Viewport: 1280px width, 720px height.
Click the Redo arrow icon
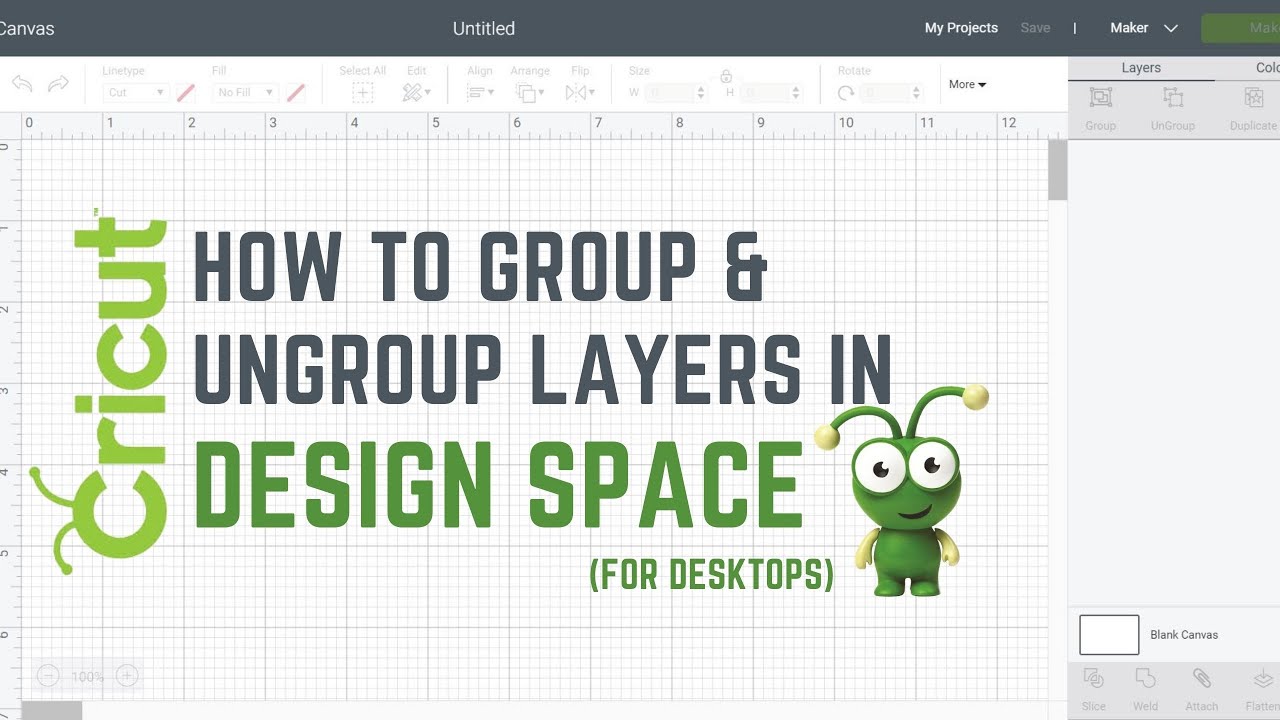[x=59, y=84]
